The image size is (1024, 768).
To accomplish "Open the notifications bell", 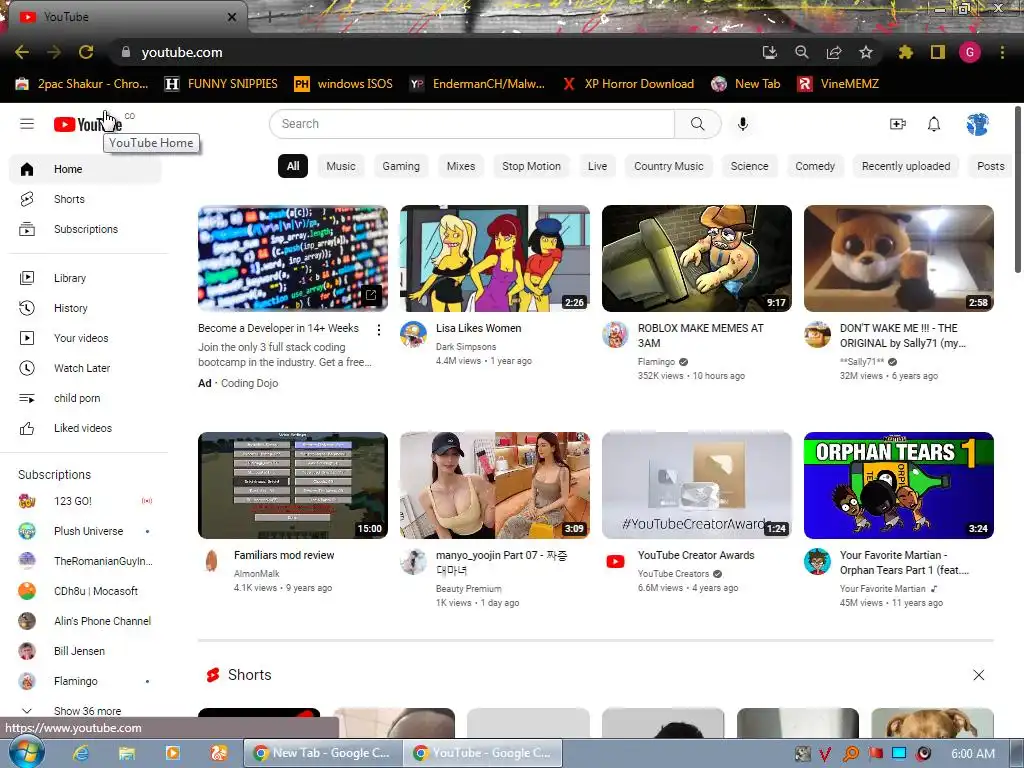I will (x=934, y=123).
